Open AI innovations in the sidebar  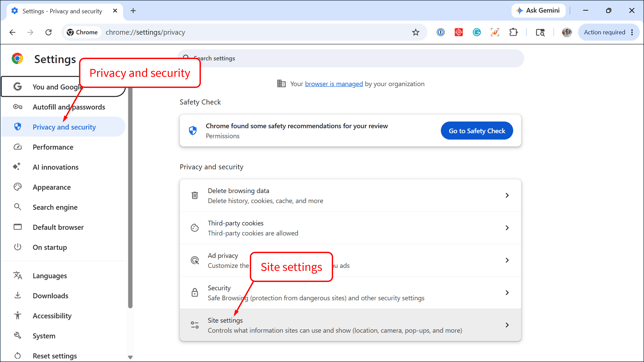coord(63,167)
